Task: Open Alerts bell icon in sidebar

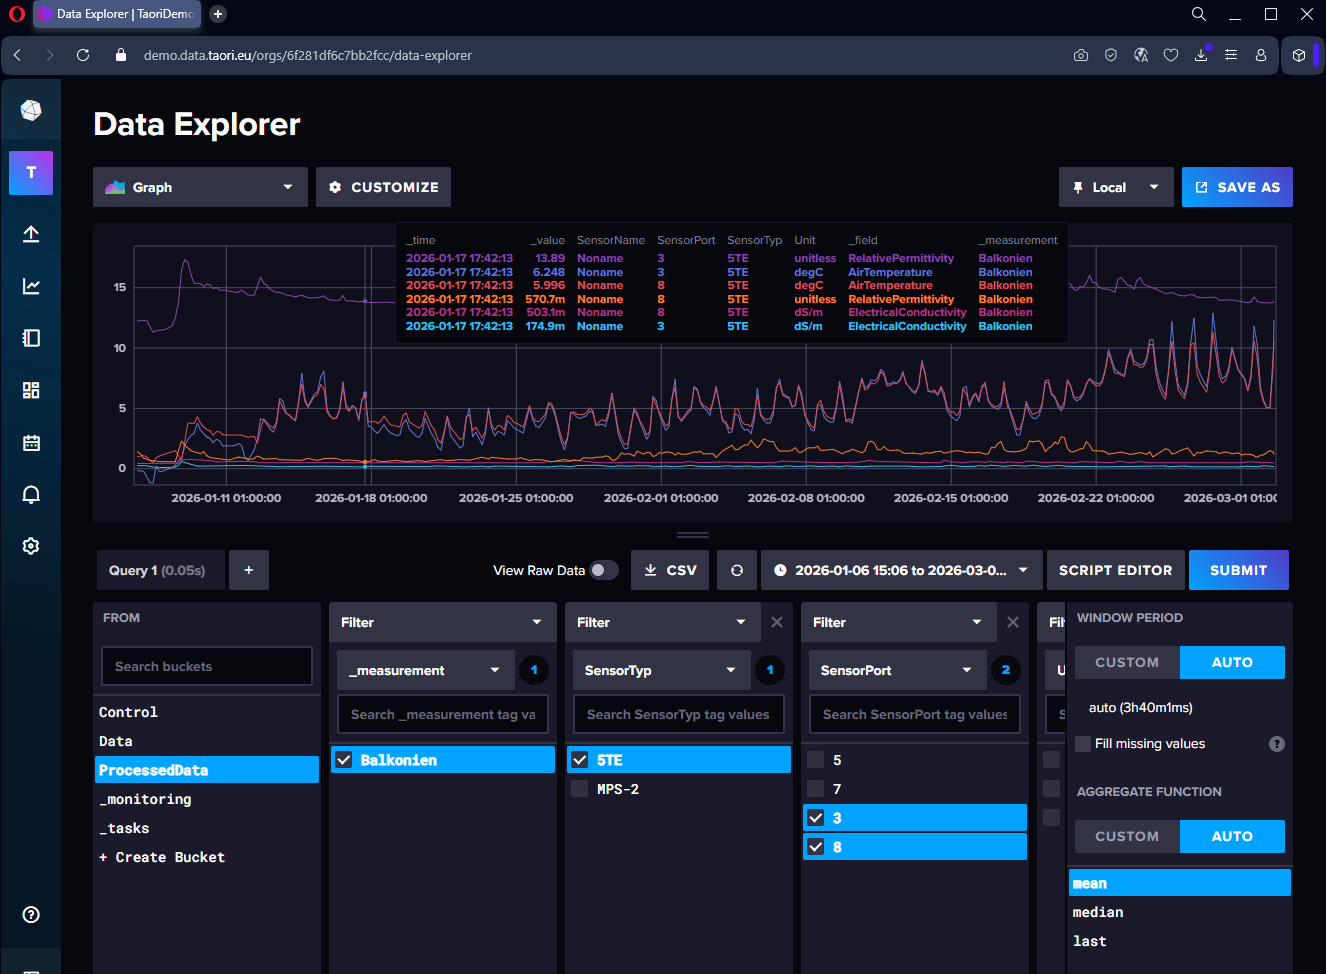Action: click(31, 494)
